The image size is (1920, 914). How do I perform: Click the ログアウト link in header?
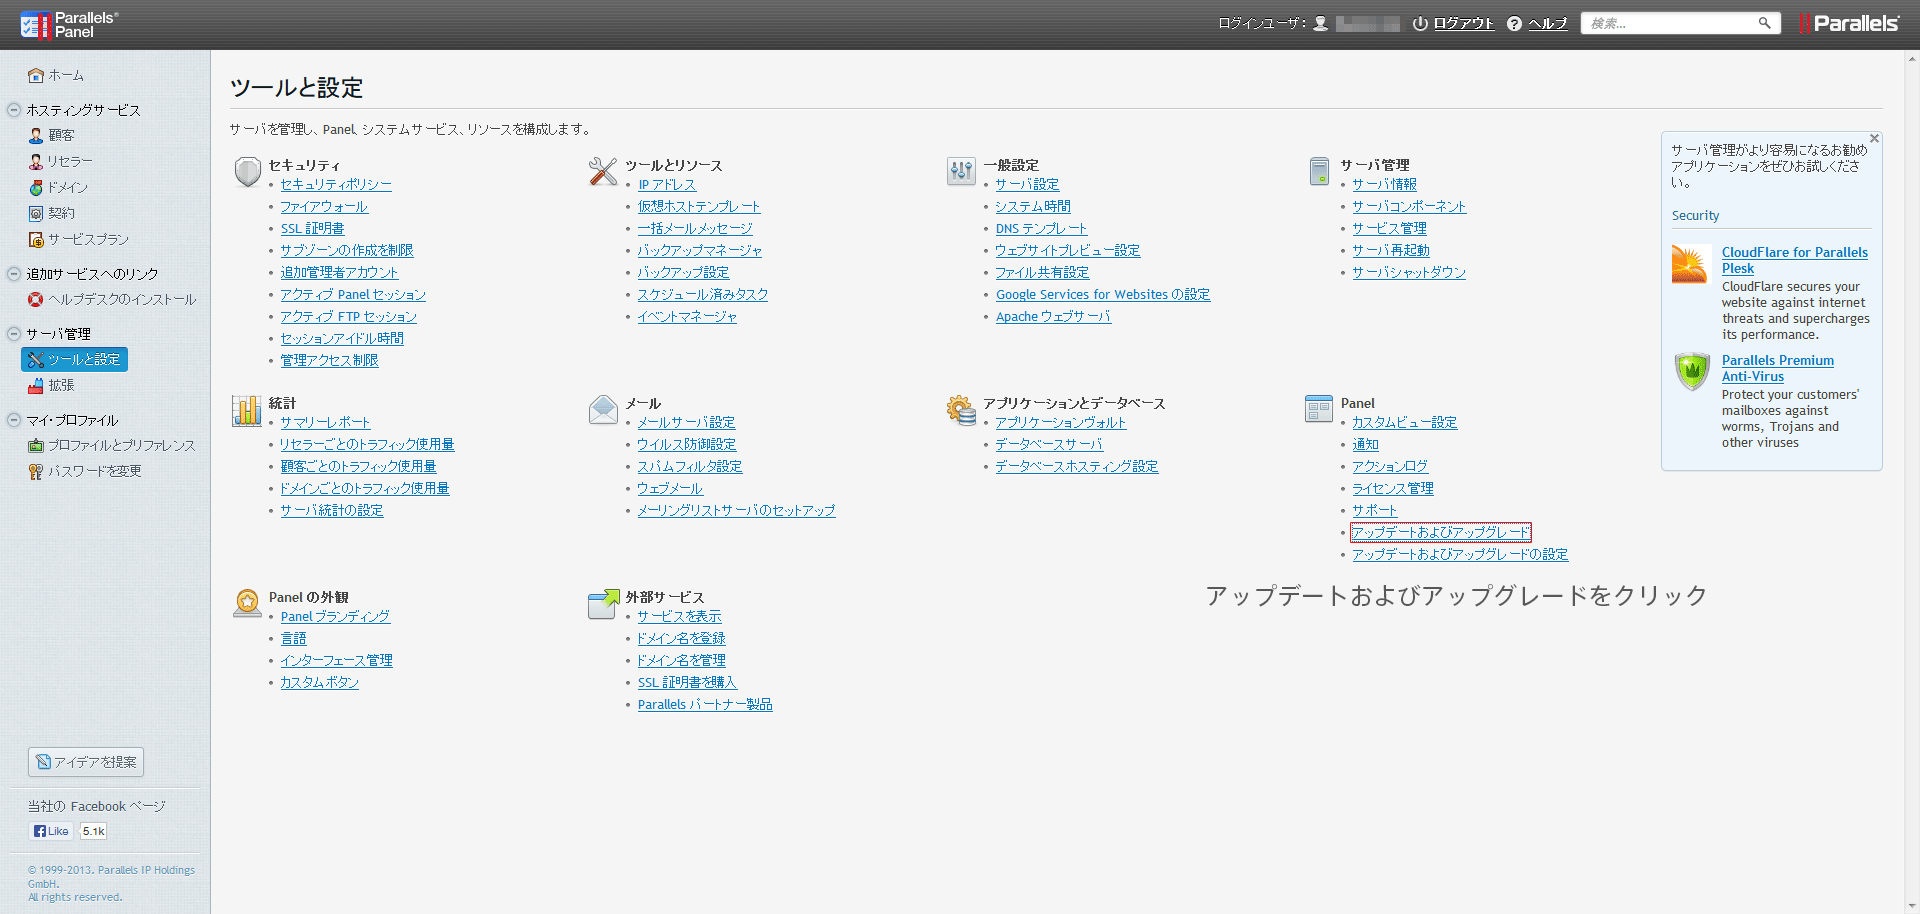tap(1463, 24)
